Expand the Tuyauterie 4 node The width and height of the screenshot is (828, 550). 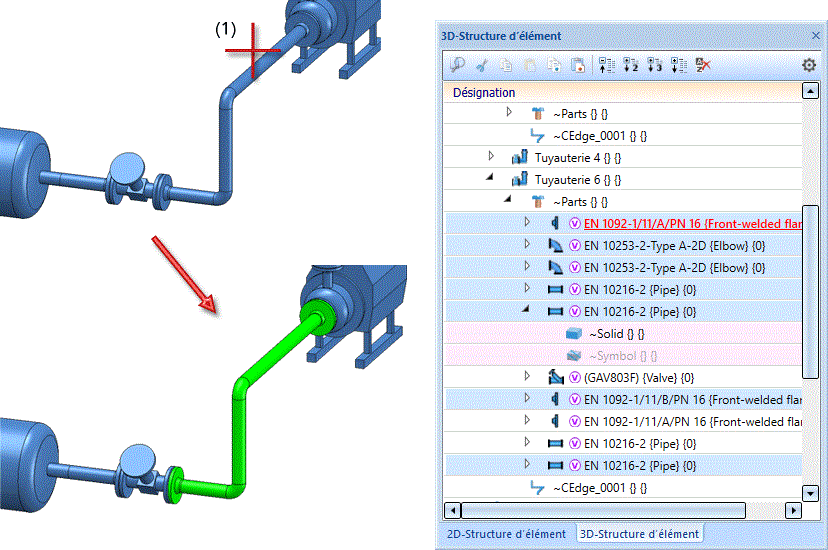(x=491, y=156)
